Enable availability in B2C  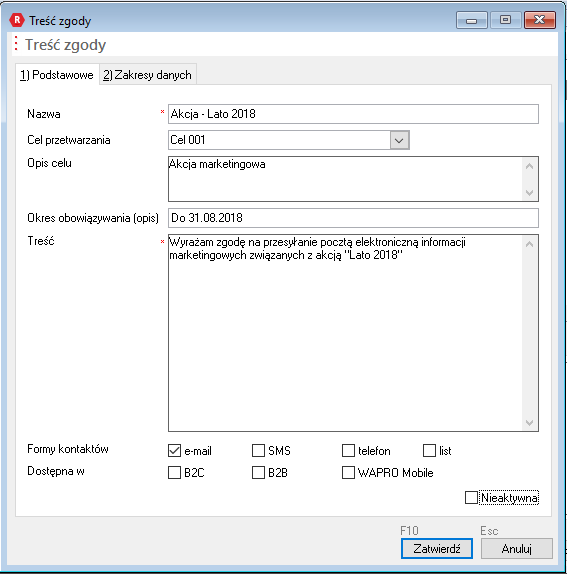tap(175, 472)
